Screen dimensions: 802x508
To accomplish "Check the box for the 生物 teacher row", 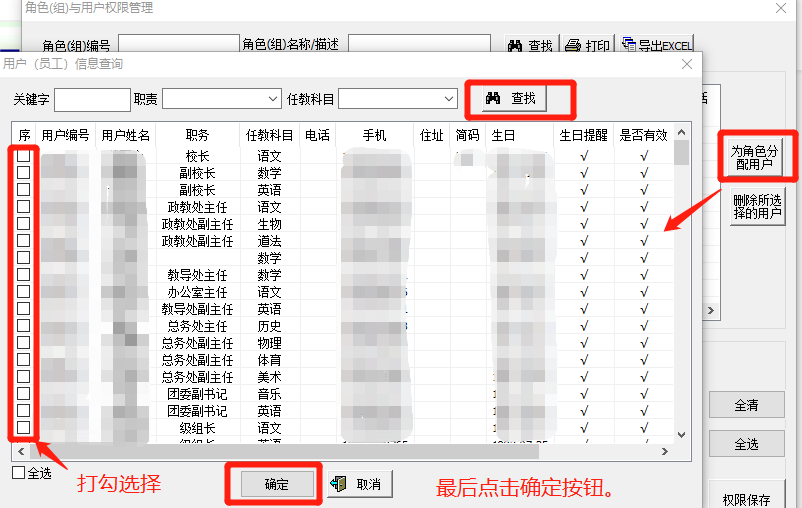I will click(24, 224).
